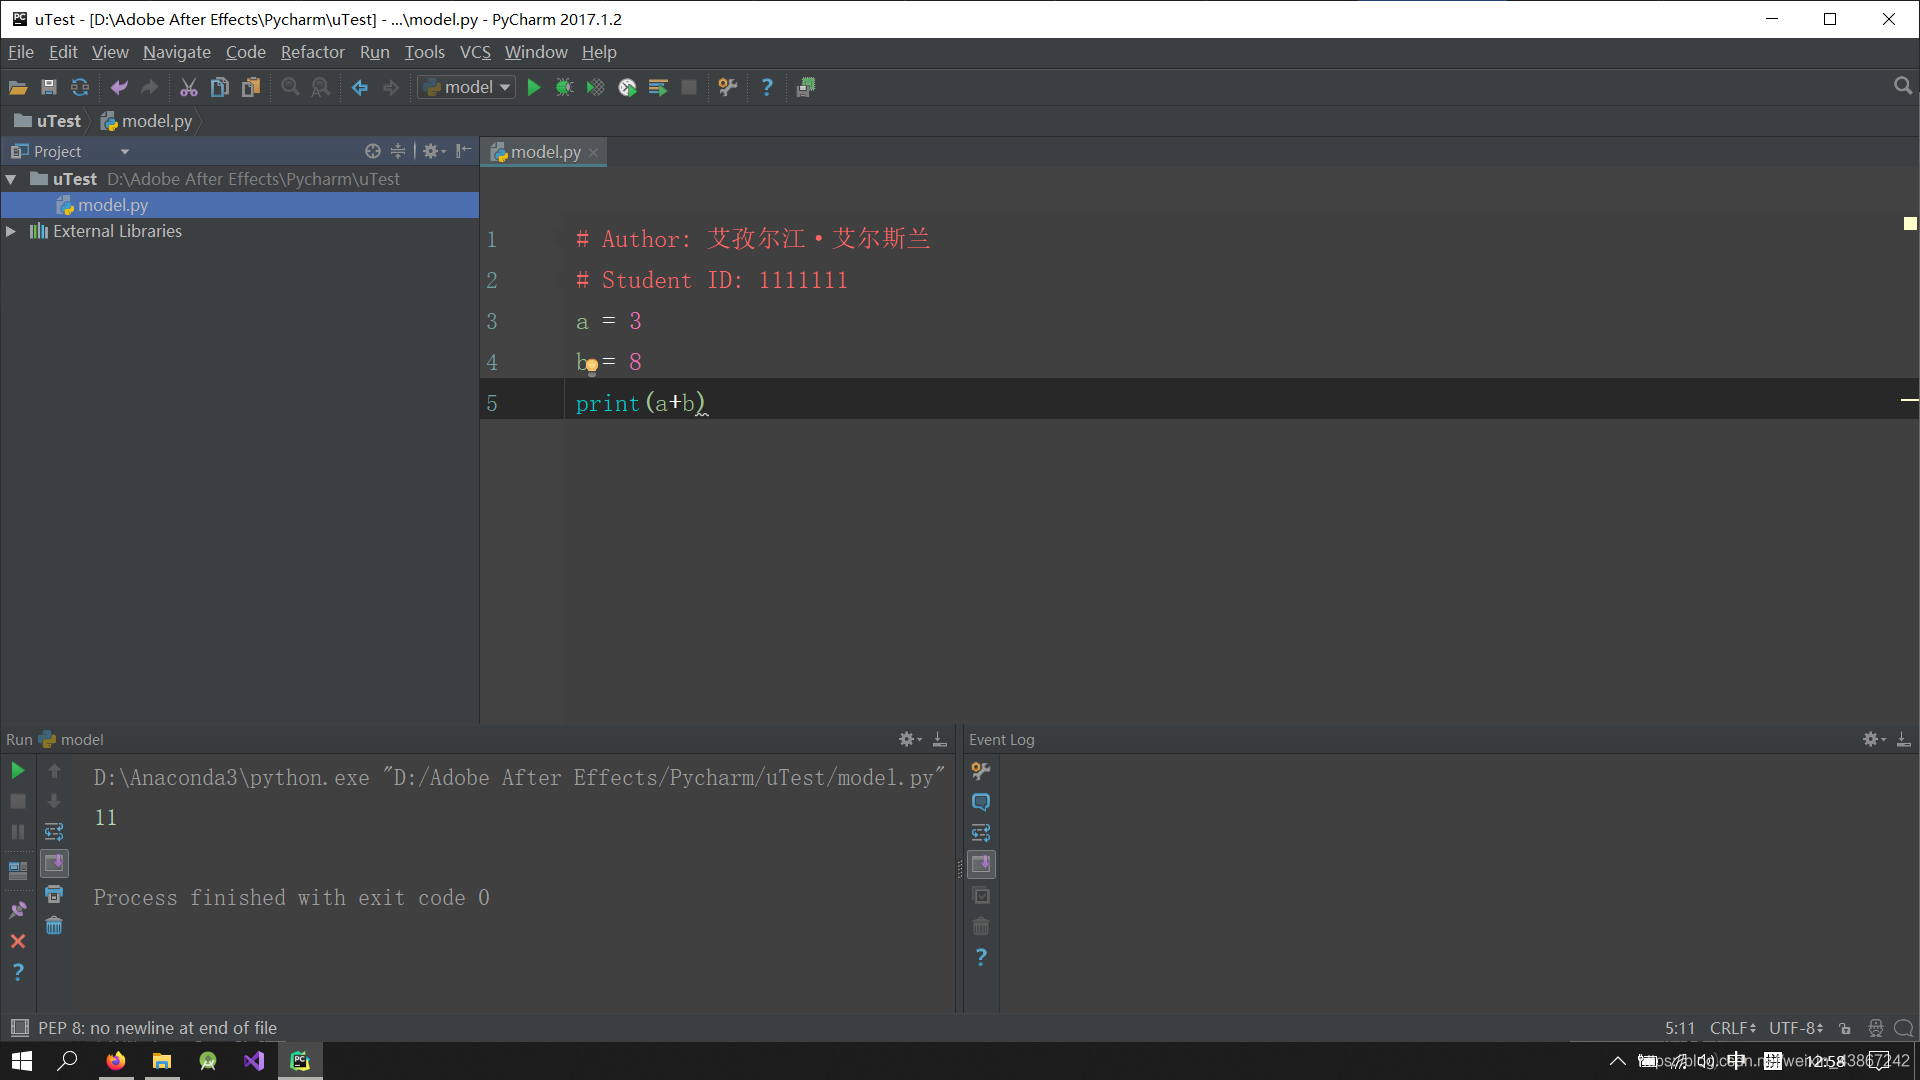Open Project panel gear settings dropdown
The image size is (1920, 1080).
point(433,151)
